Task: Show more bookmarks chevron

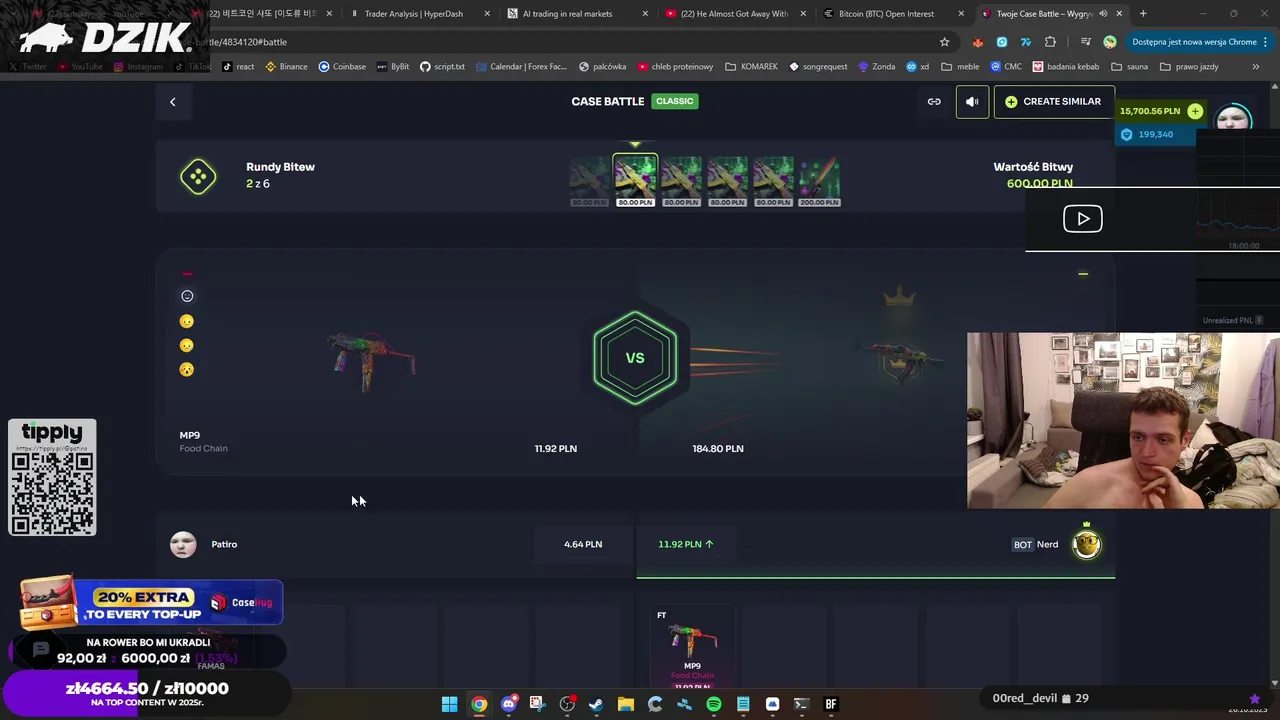Action: [1256, 67]
